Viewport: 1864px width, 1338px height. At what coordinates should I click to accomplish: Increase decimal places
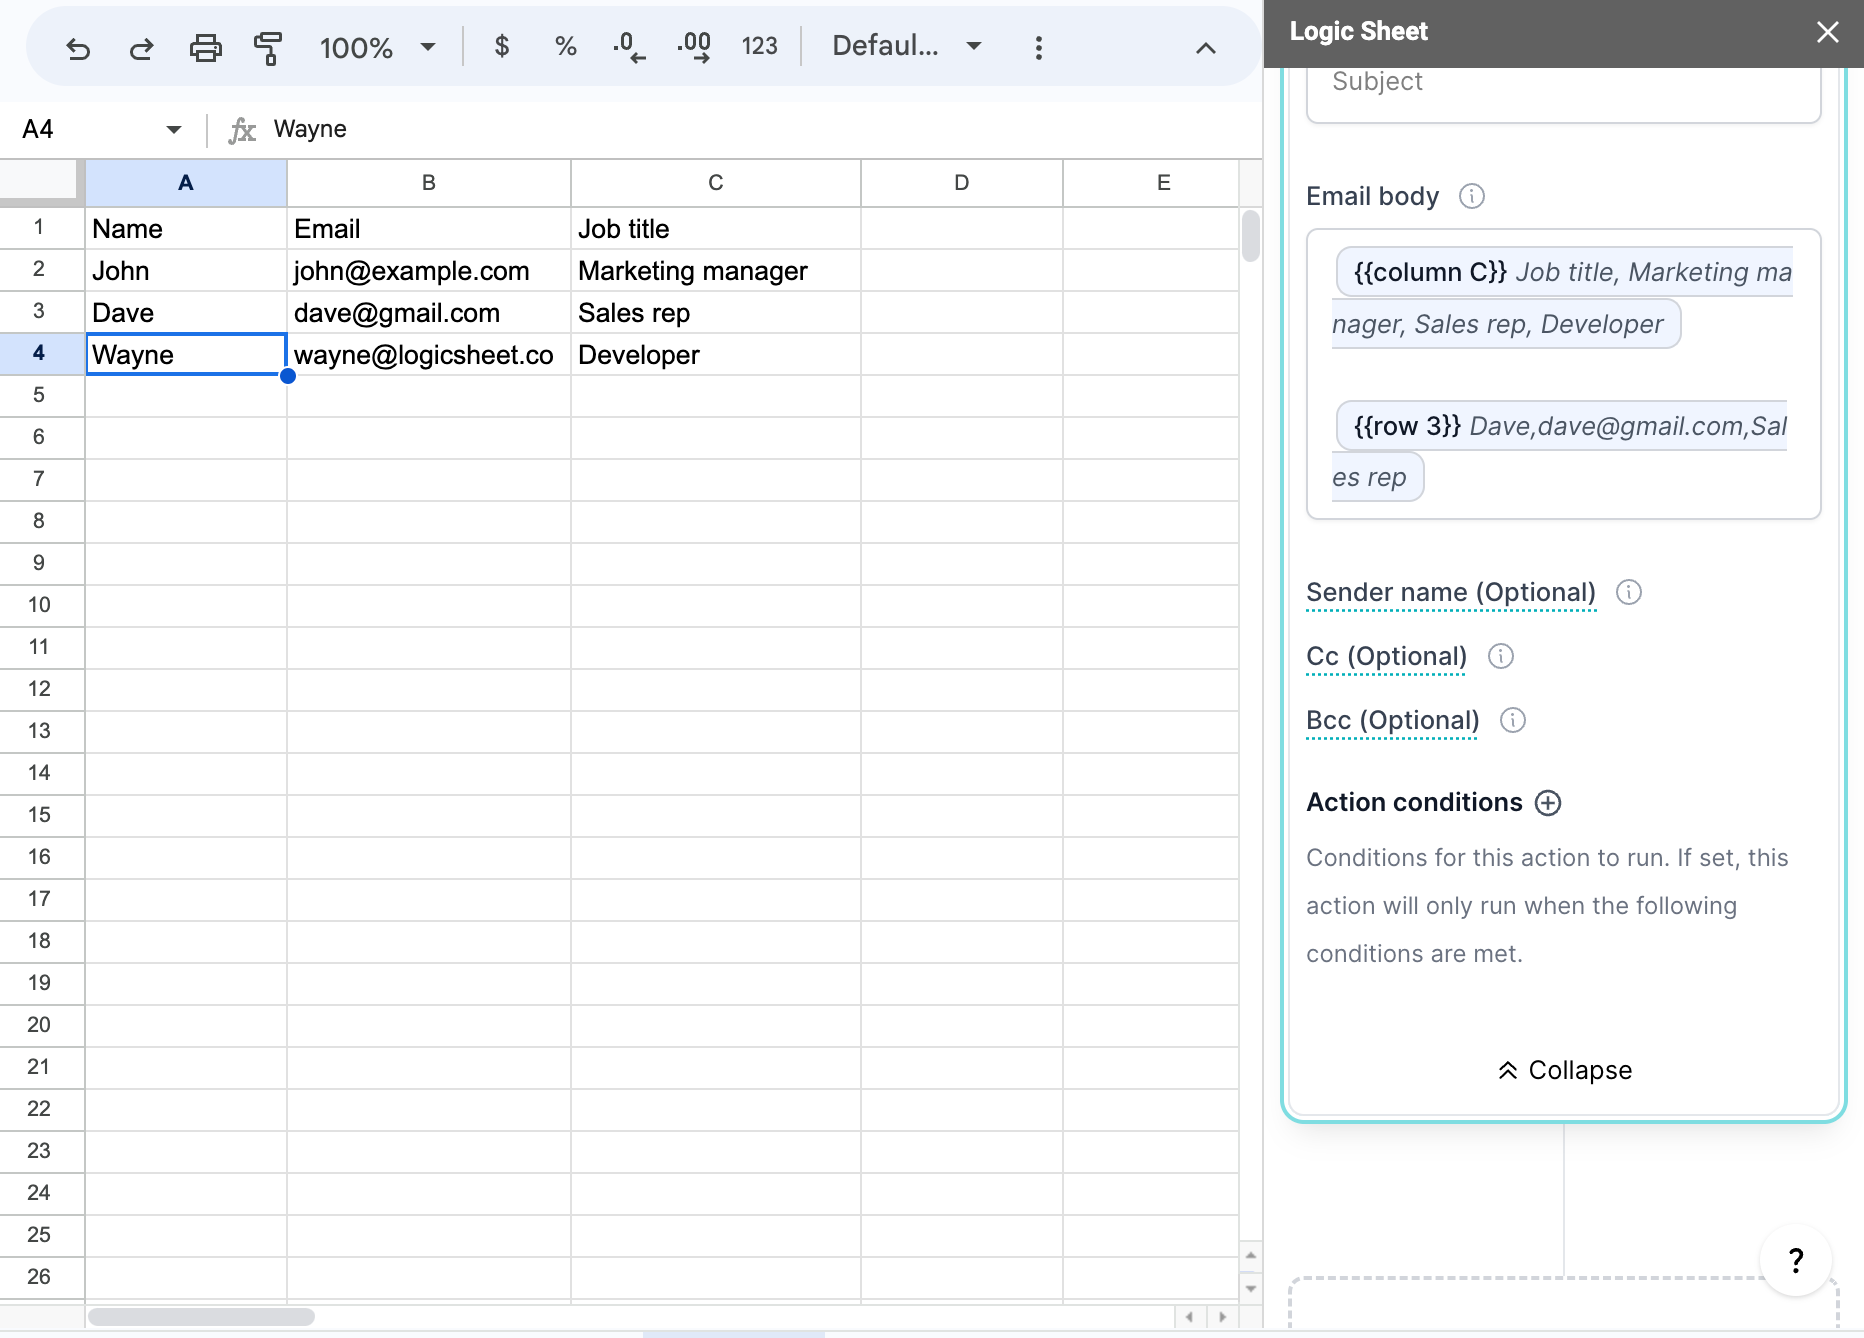pyautogui.click(x=693, y=46)
